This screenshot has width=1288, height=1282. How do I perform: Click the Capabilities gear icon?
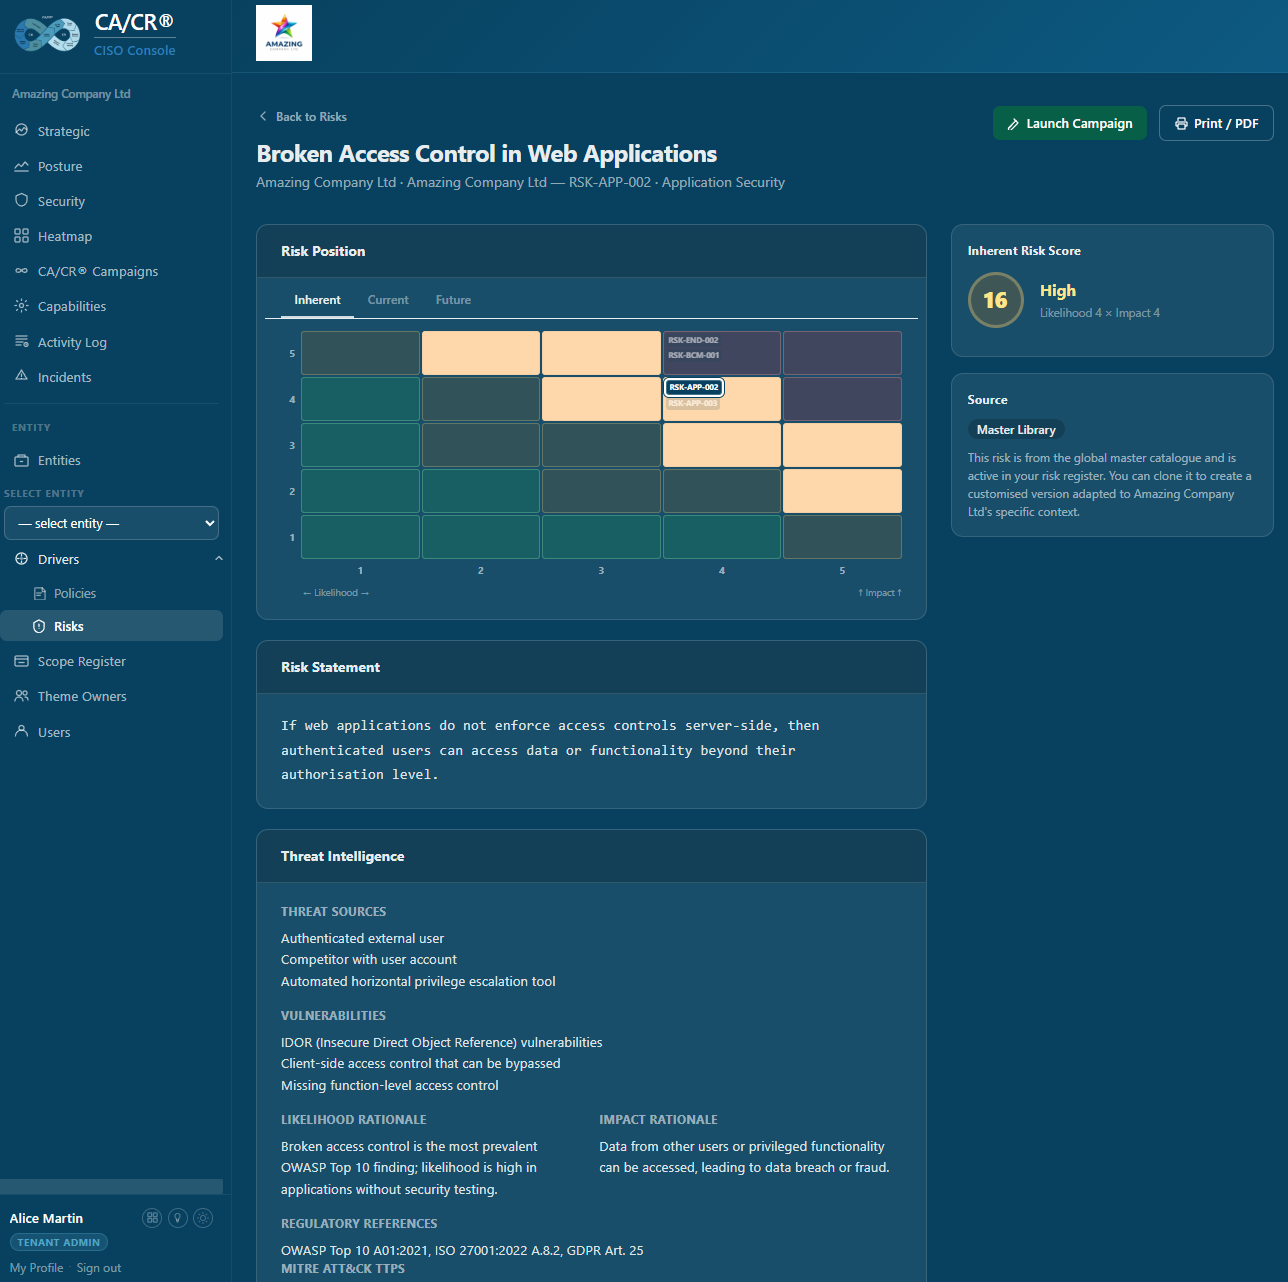pos(22,306)
